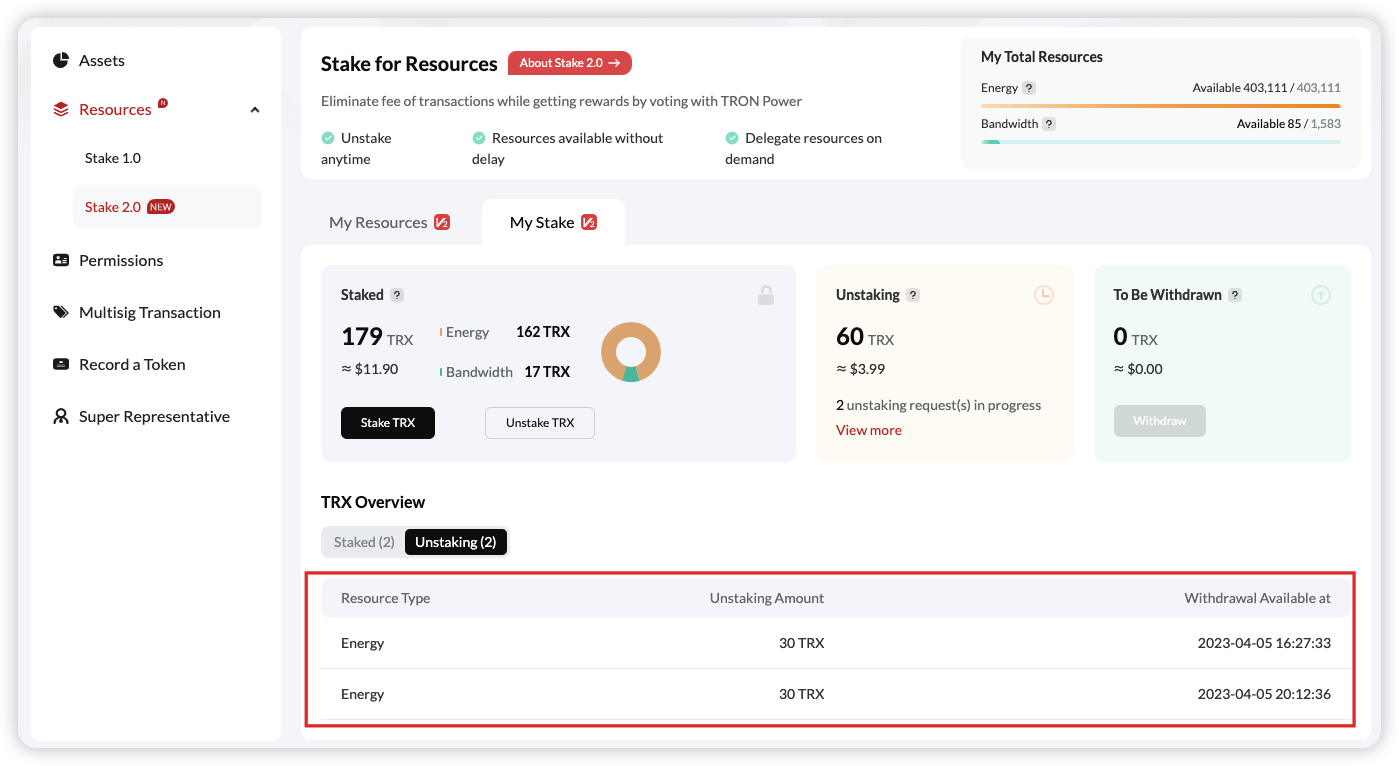
Task: Click the Super Representative person icon
Action: [61, 416]
